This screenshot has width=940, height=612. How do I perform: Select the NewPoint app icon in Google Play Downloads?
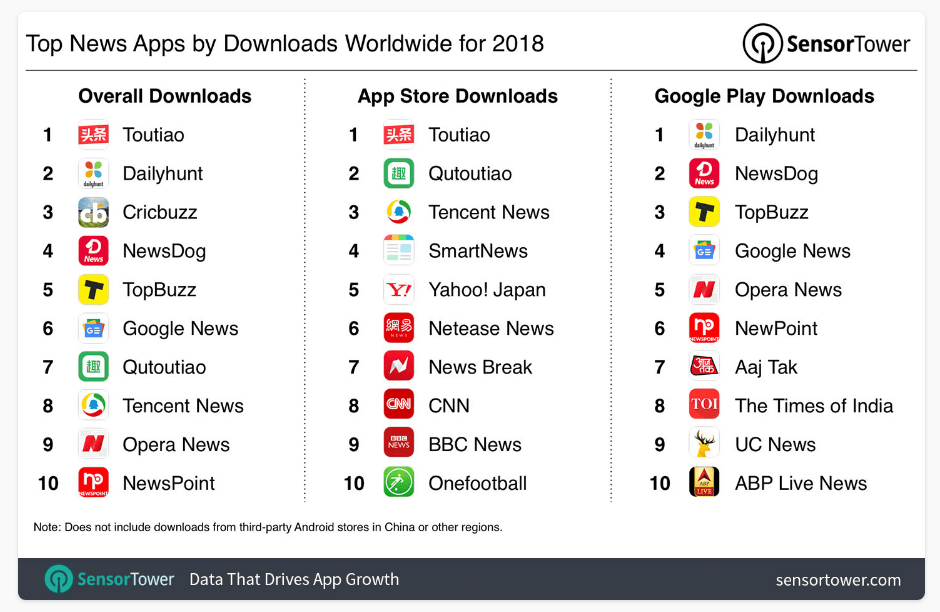click(x=704, y=328)
